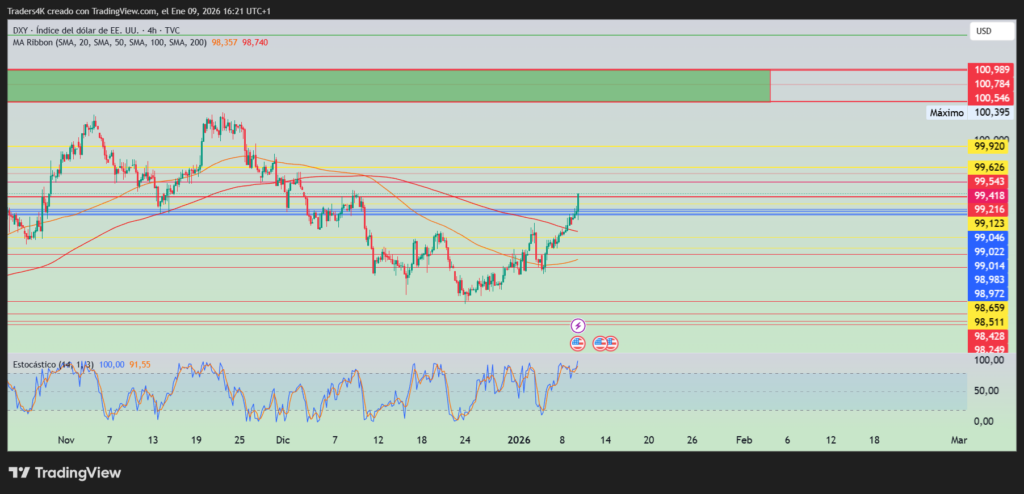Click the TradingView logo
The height and width of the screenshot is (494, 1024).
coord(64,472)
